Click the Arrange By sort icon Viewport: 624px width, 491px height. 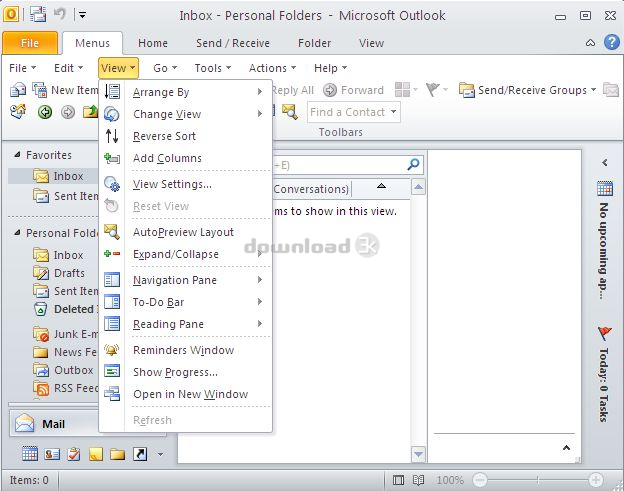click(112, 92)
